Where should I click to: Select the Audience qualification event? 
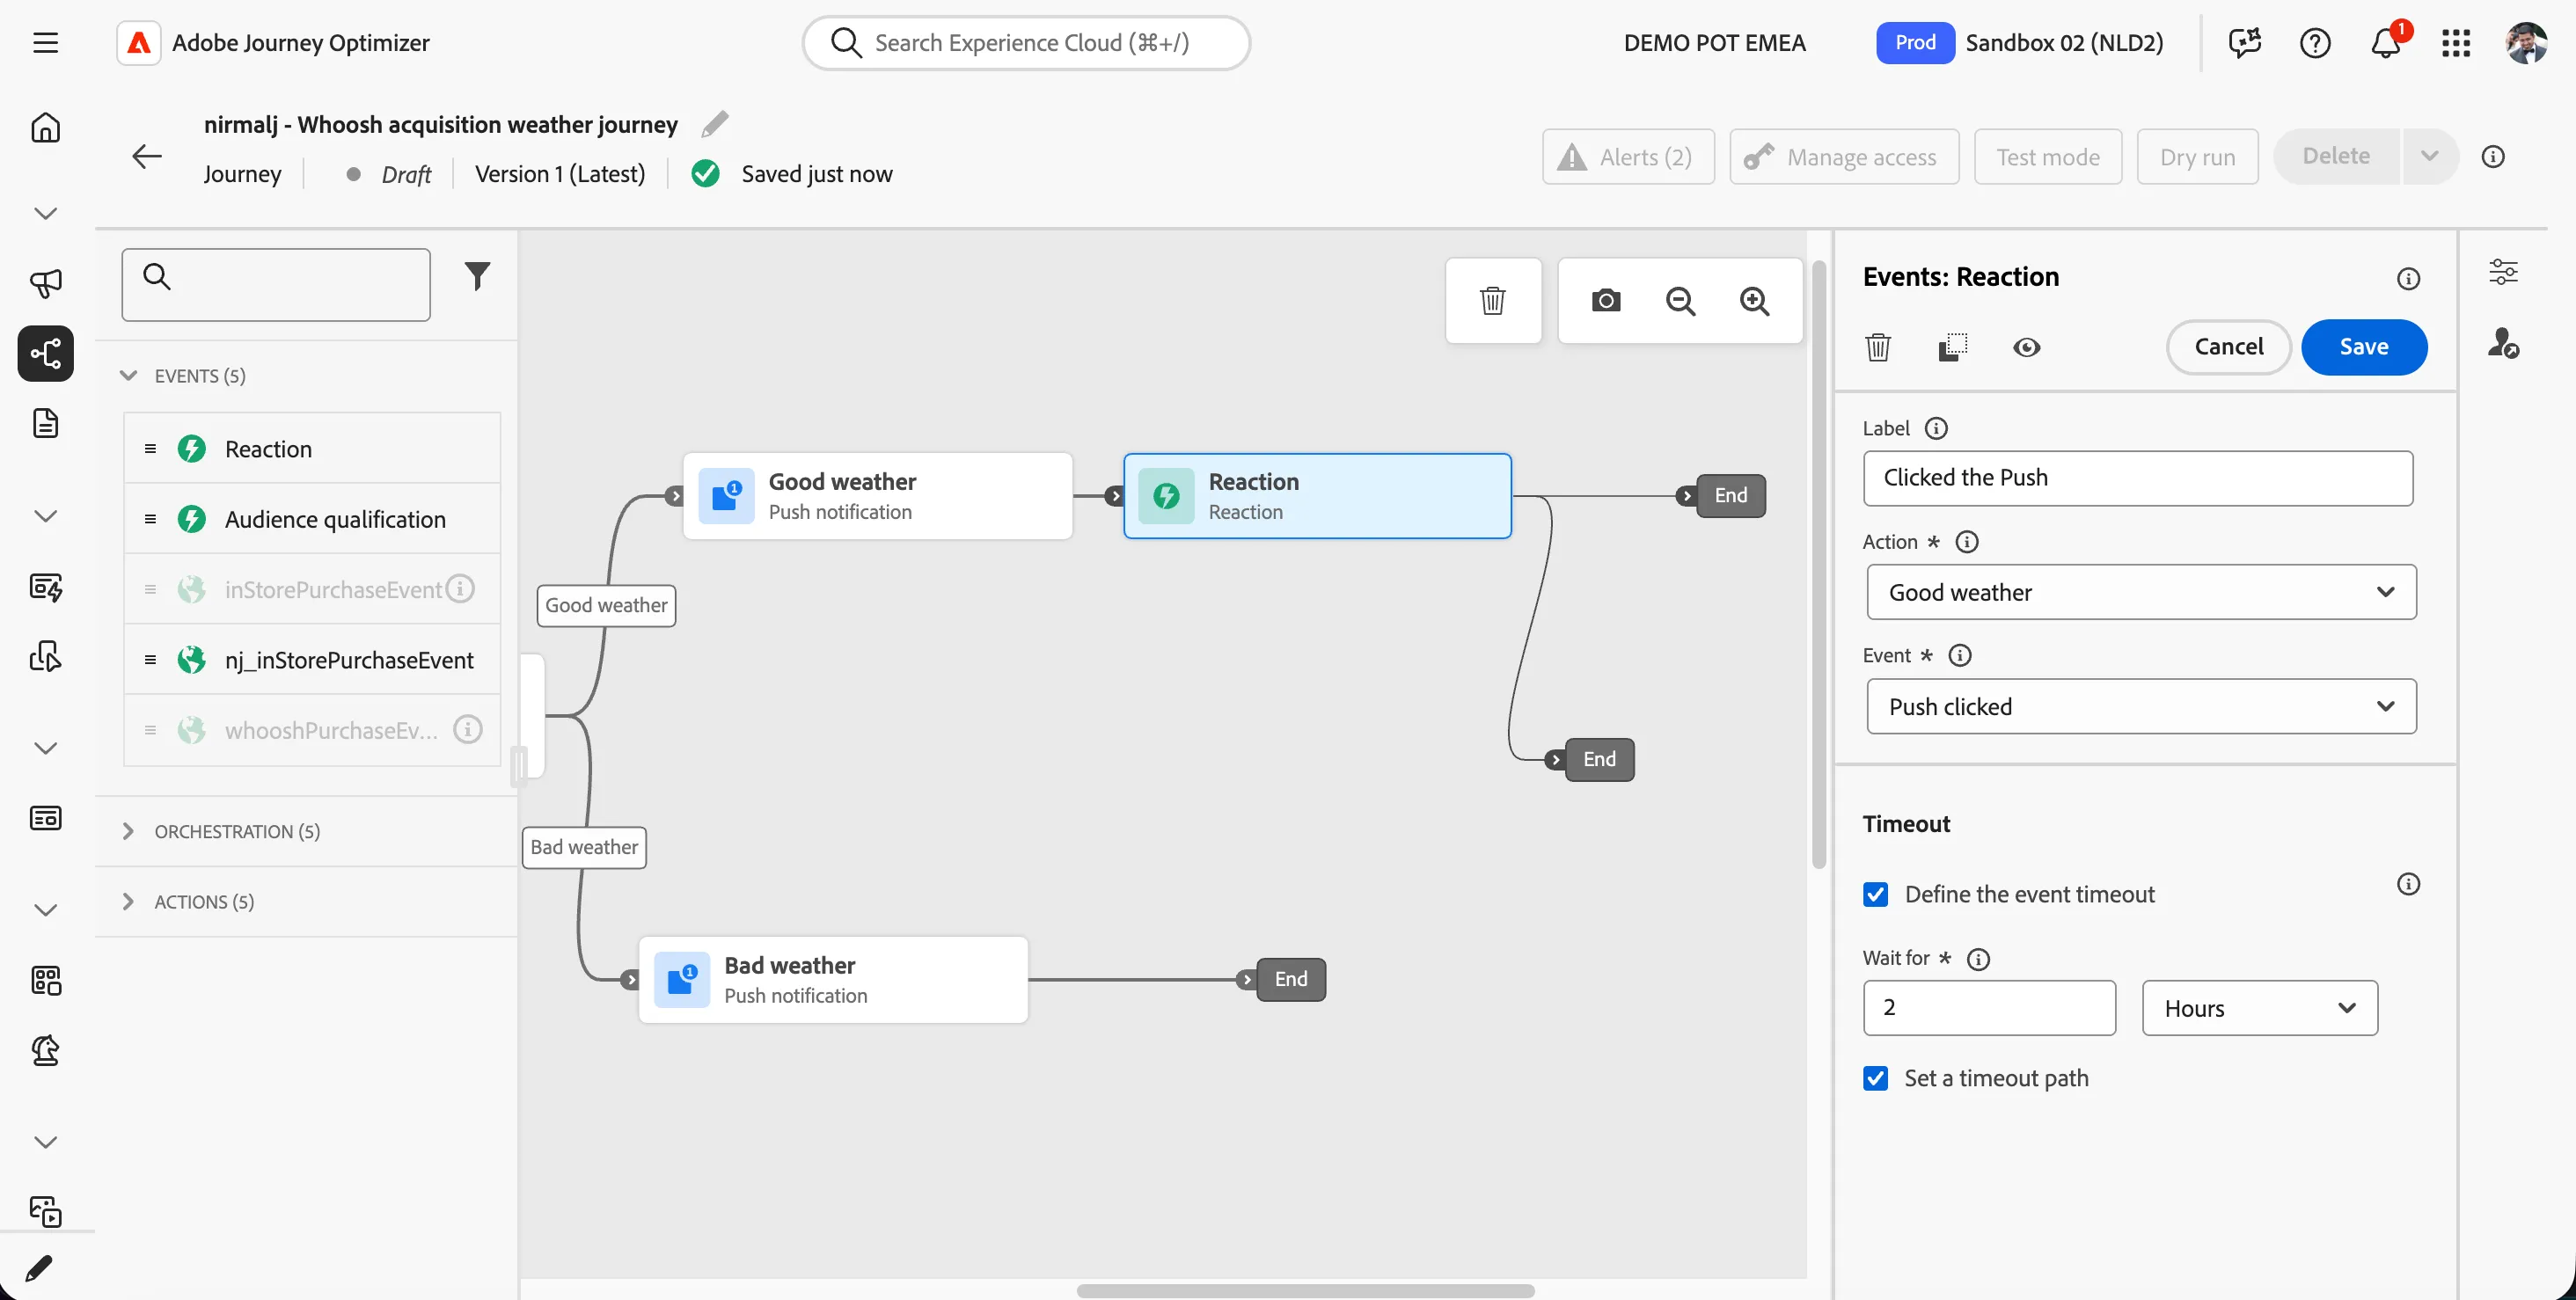click(312, 519)
